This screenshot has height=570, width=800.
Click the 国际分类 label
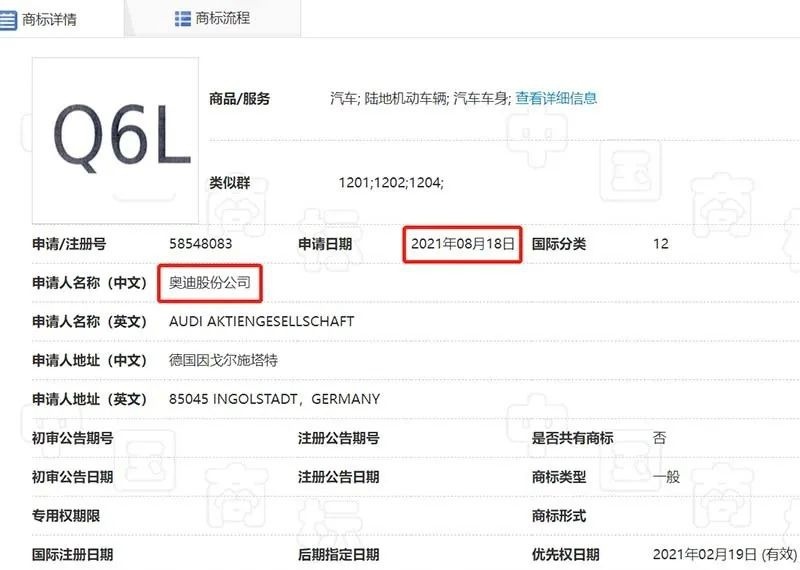point(559,244)
